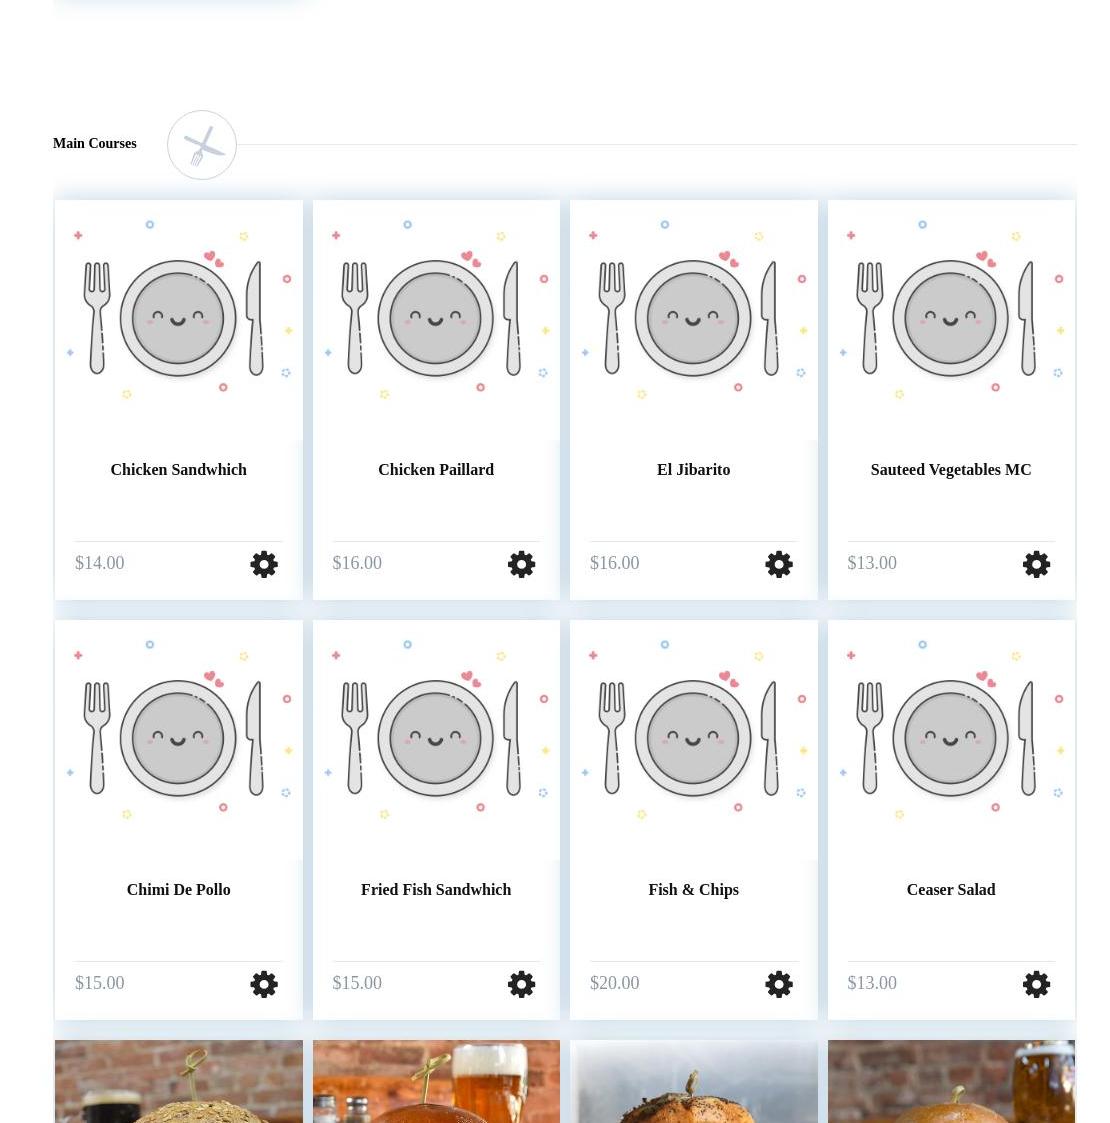Screen dimensions: 1110x1123
Task: Open gear settings for Chicken Sandwhich
Action: point(264,564)
